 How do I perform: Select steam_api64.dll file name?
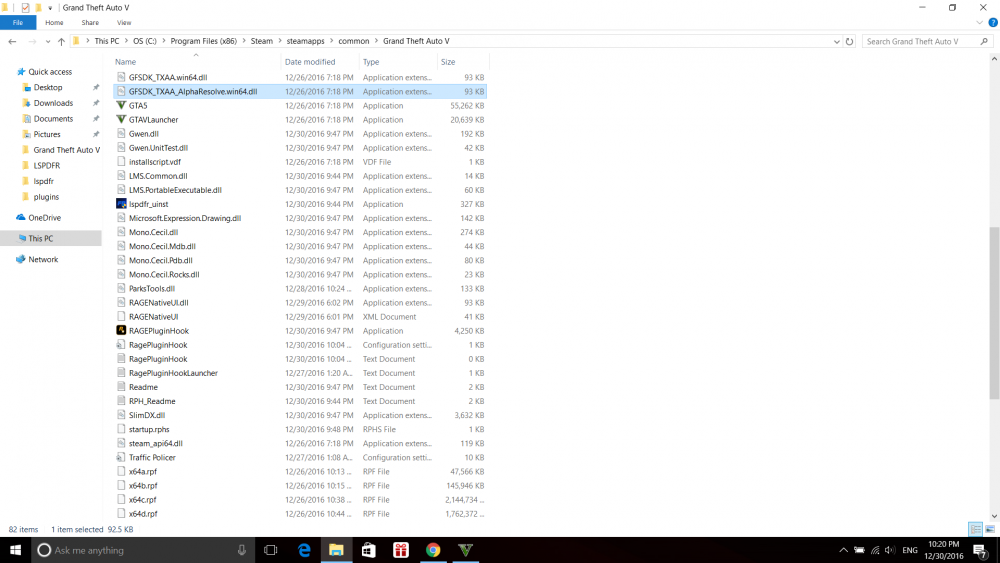pyautogui.click(x=156, y=443)
